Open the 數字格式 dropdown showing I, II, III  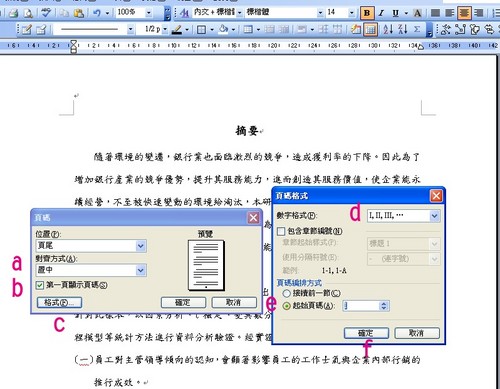(x=434, y=216)
